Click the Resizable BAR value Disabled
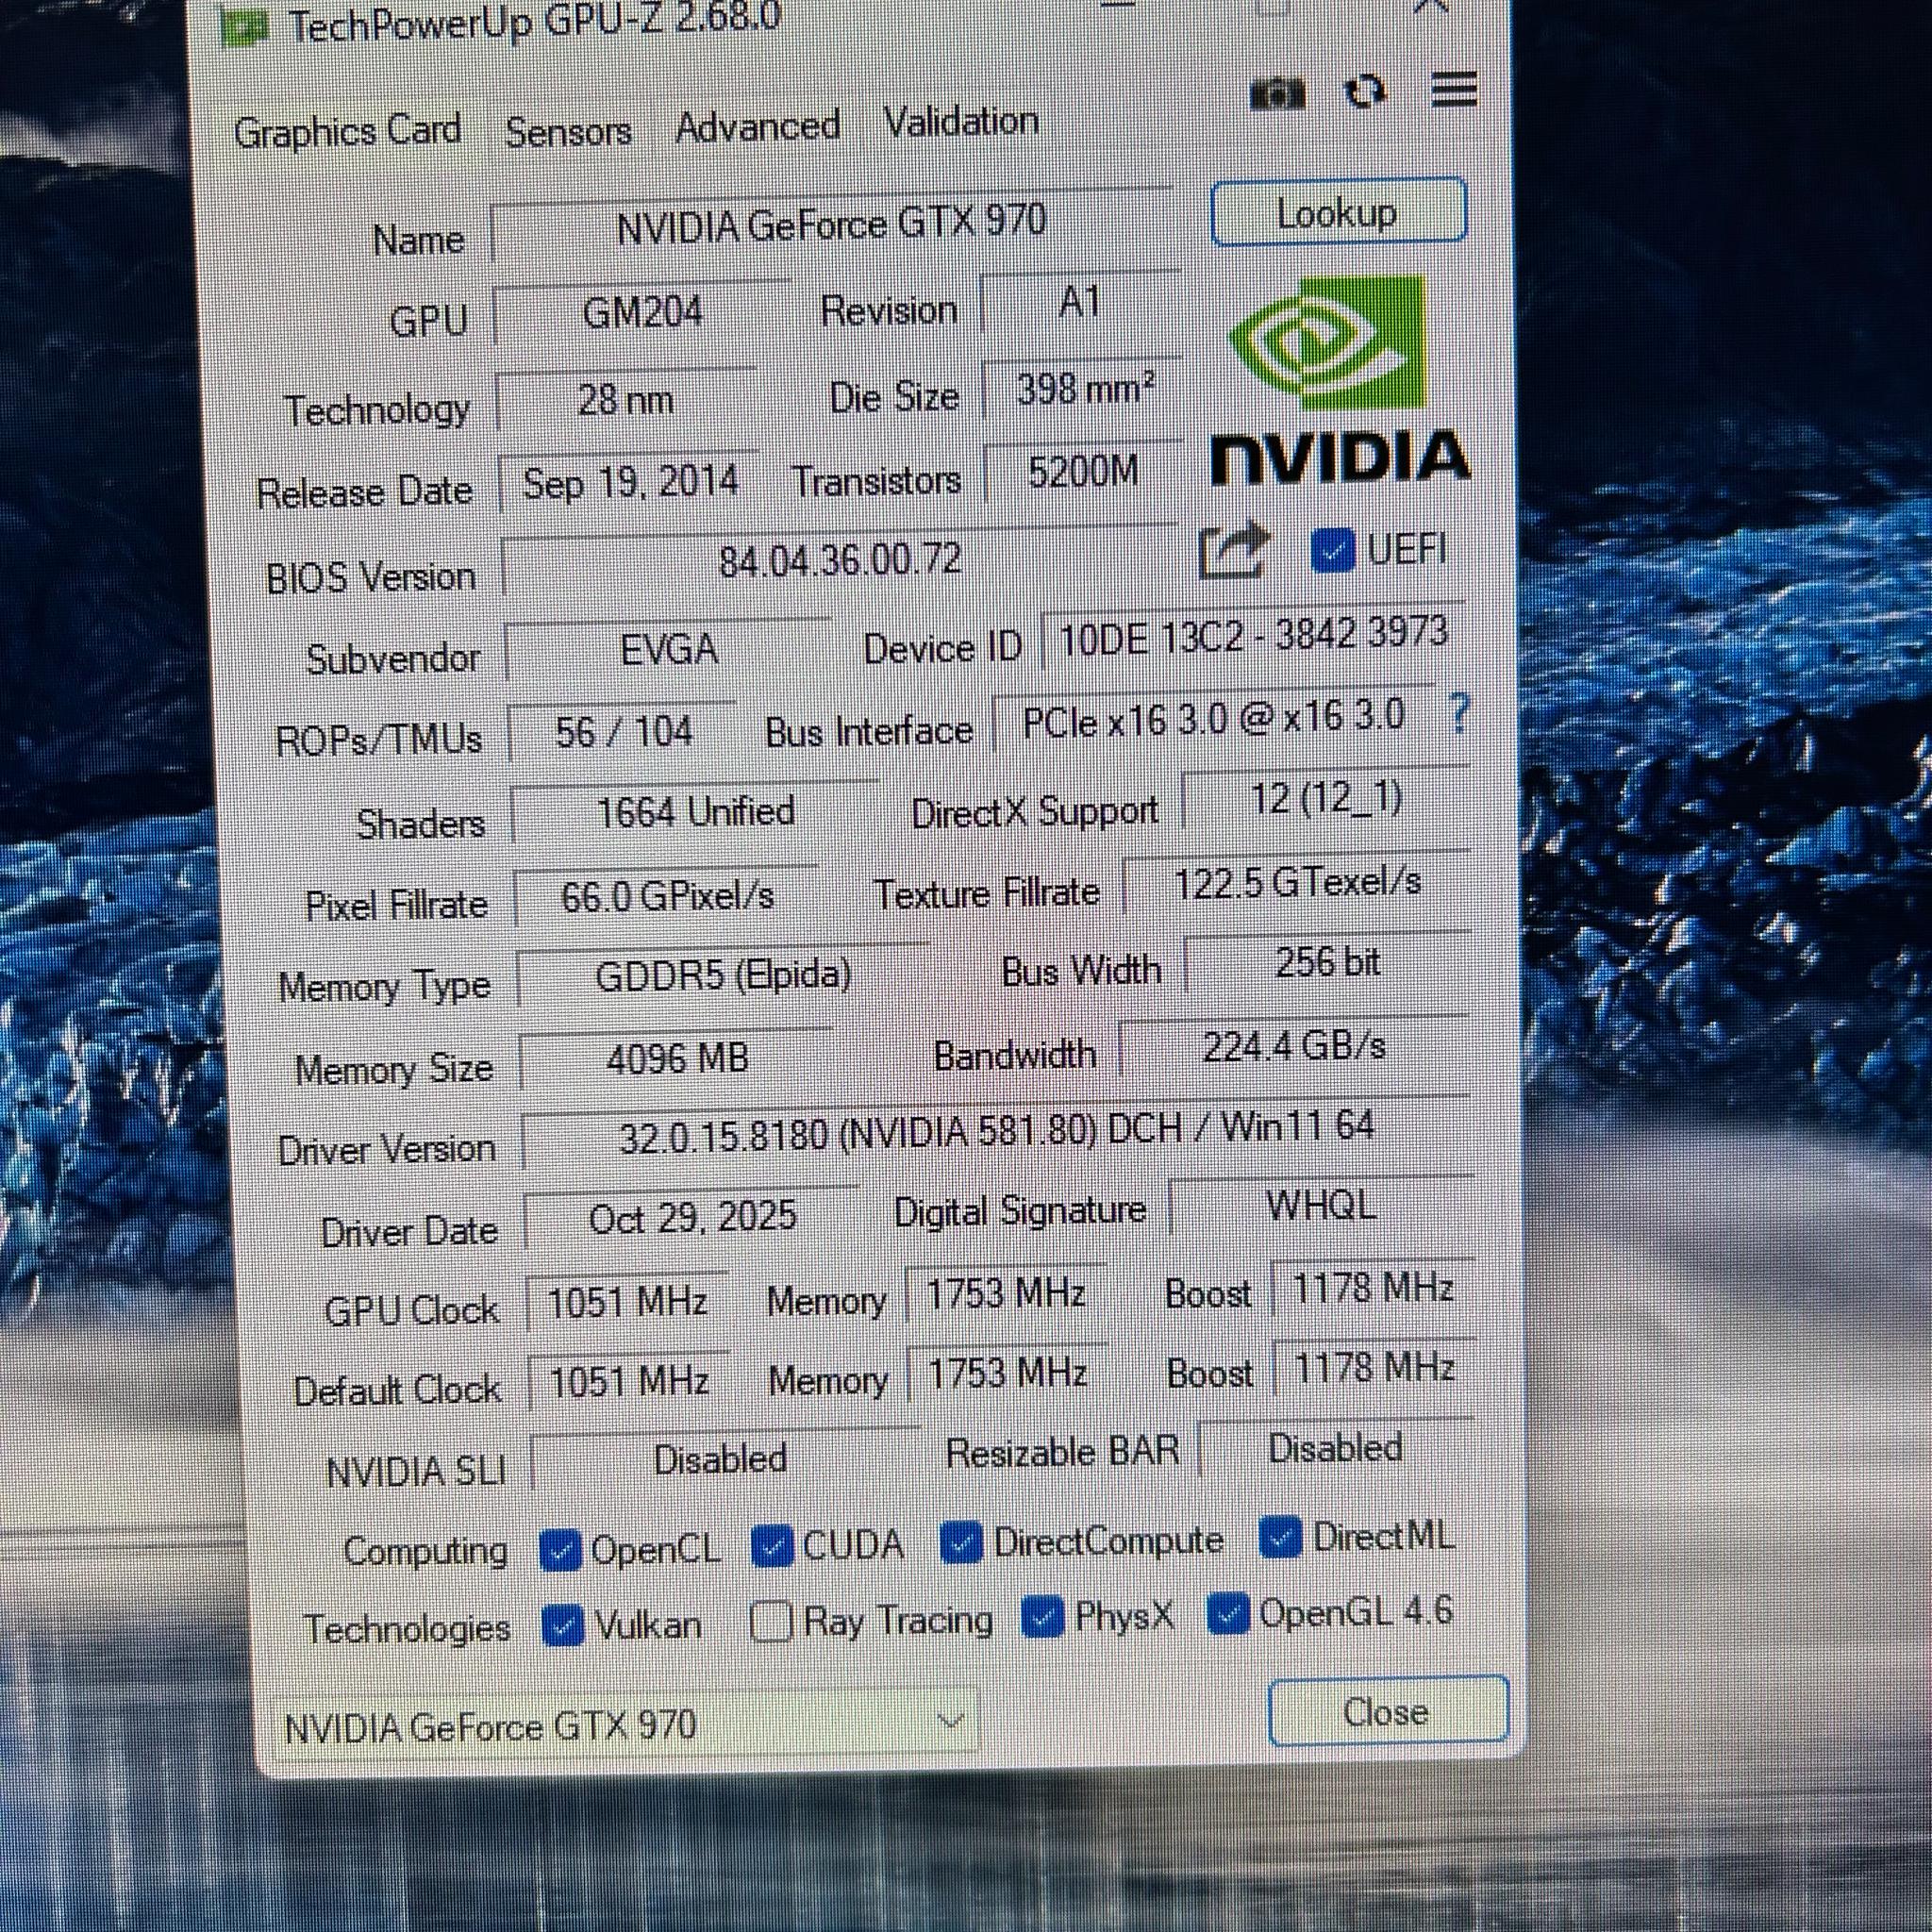This screenshot has width=1932, height=1932. (1335, 1449)
